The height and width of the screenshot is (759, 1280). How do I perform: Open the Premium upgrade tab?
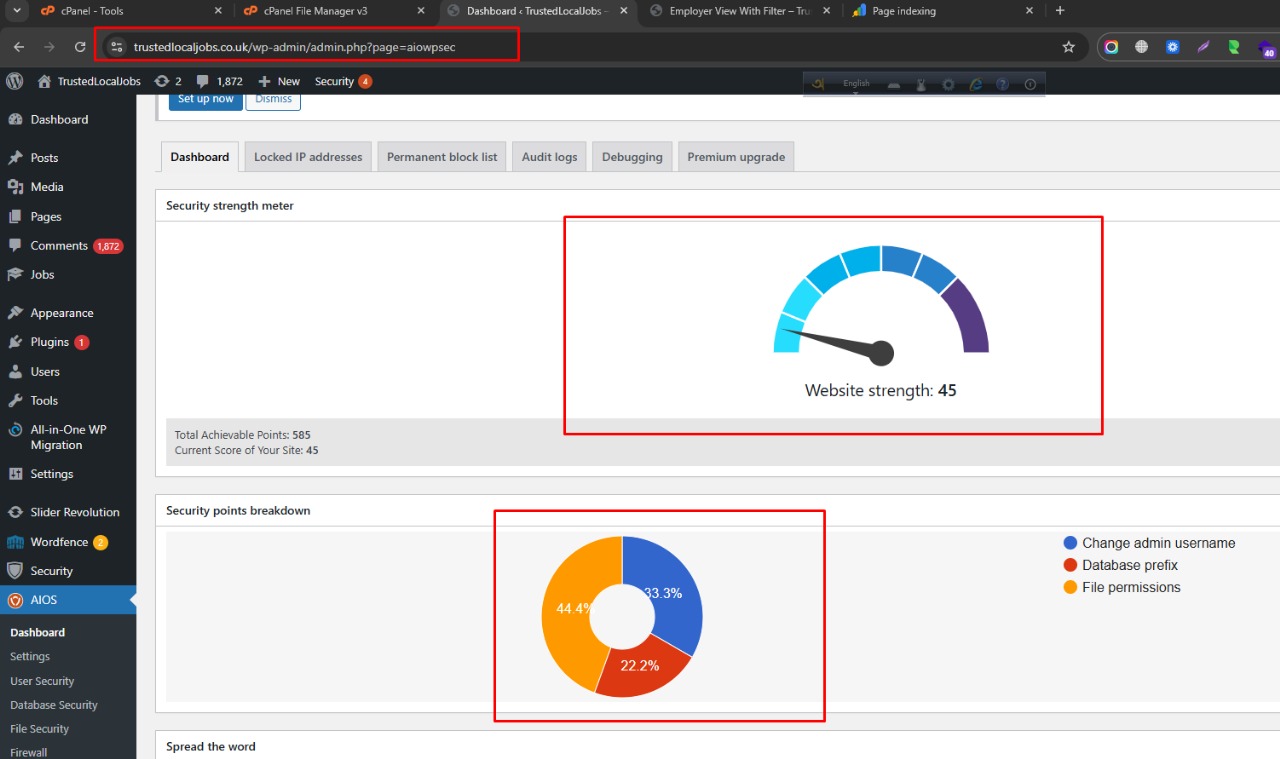tap(736, 157)
